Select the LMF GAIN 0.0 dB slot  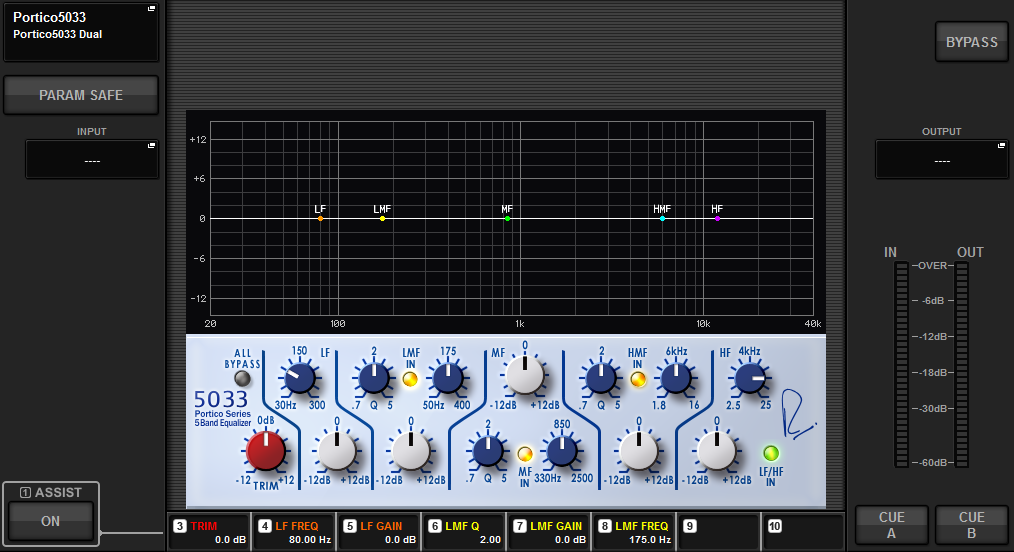[x=549, y=533]
